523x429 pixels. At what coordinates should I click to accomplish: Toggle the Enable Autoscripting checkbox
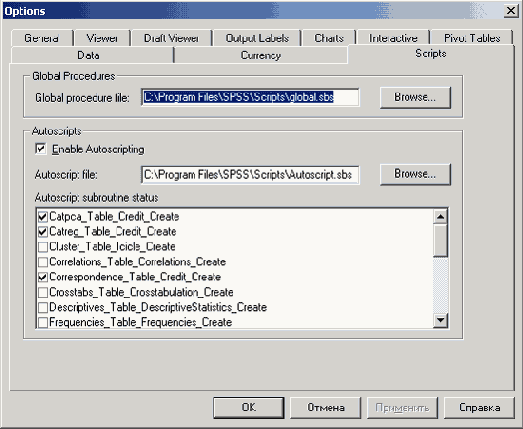[41, 149]
